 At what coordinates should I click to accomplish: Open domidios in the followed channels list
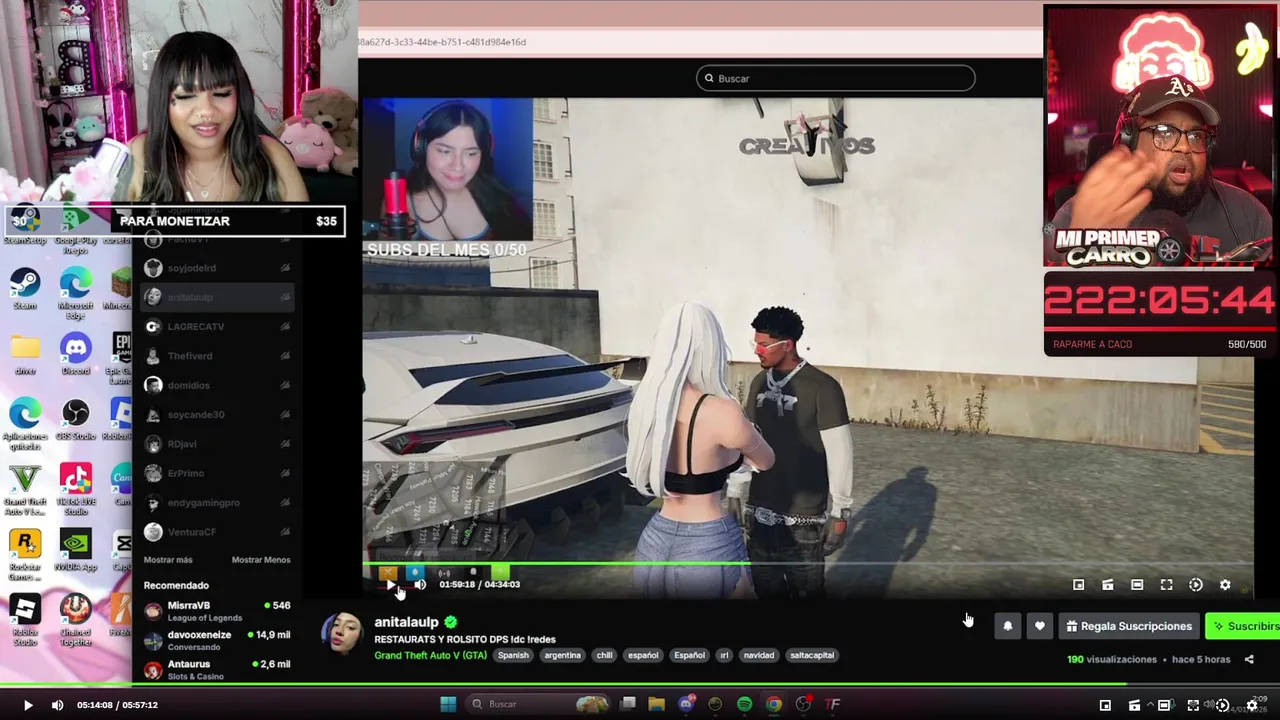point(218,385)
